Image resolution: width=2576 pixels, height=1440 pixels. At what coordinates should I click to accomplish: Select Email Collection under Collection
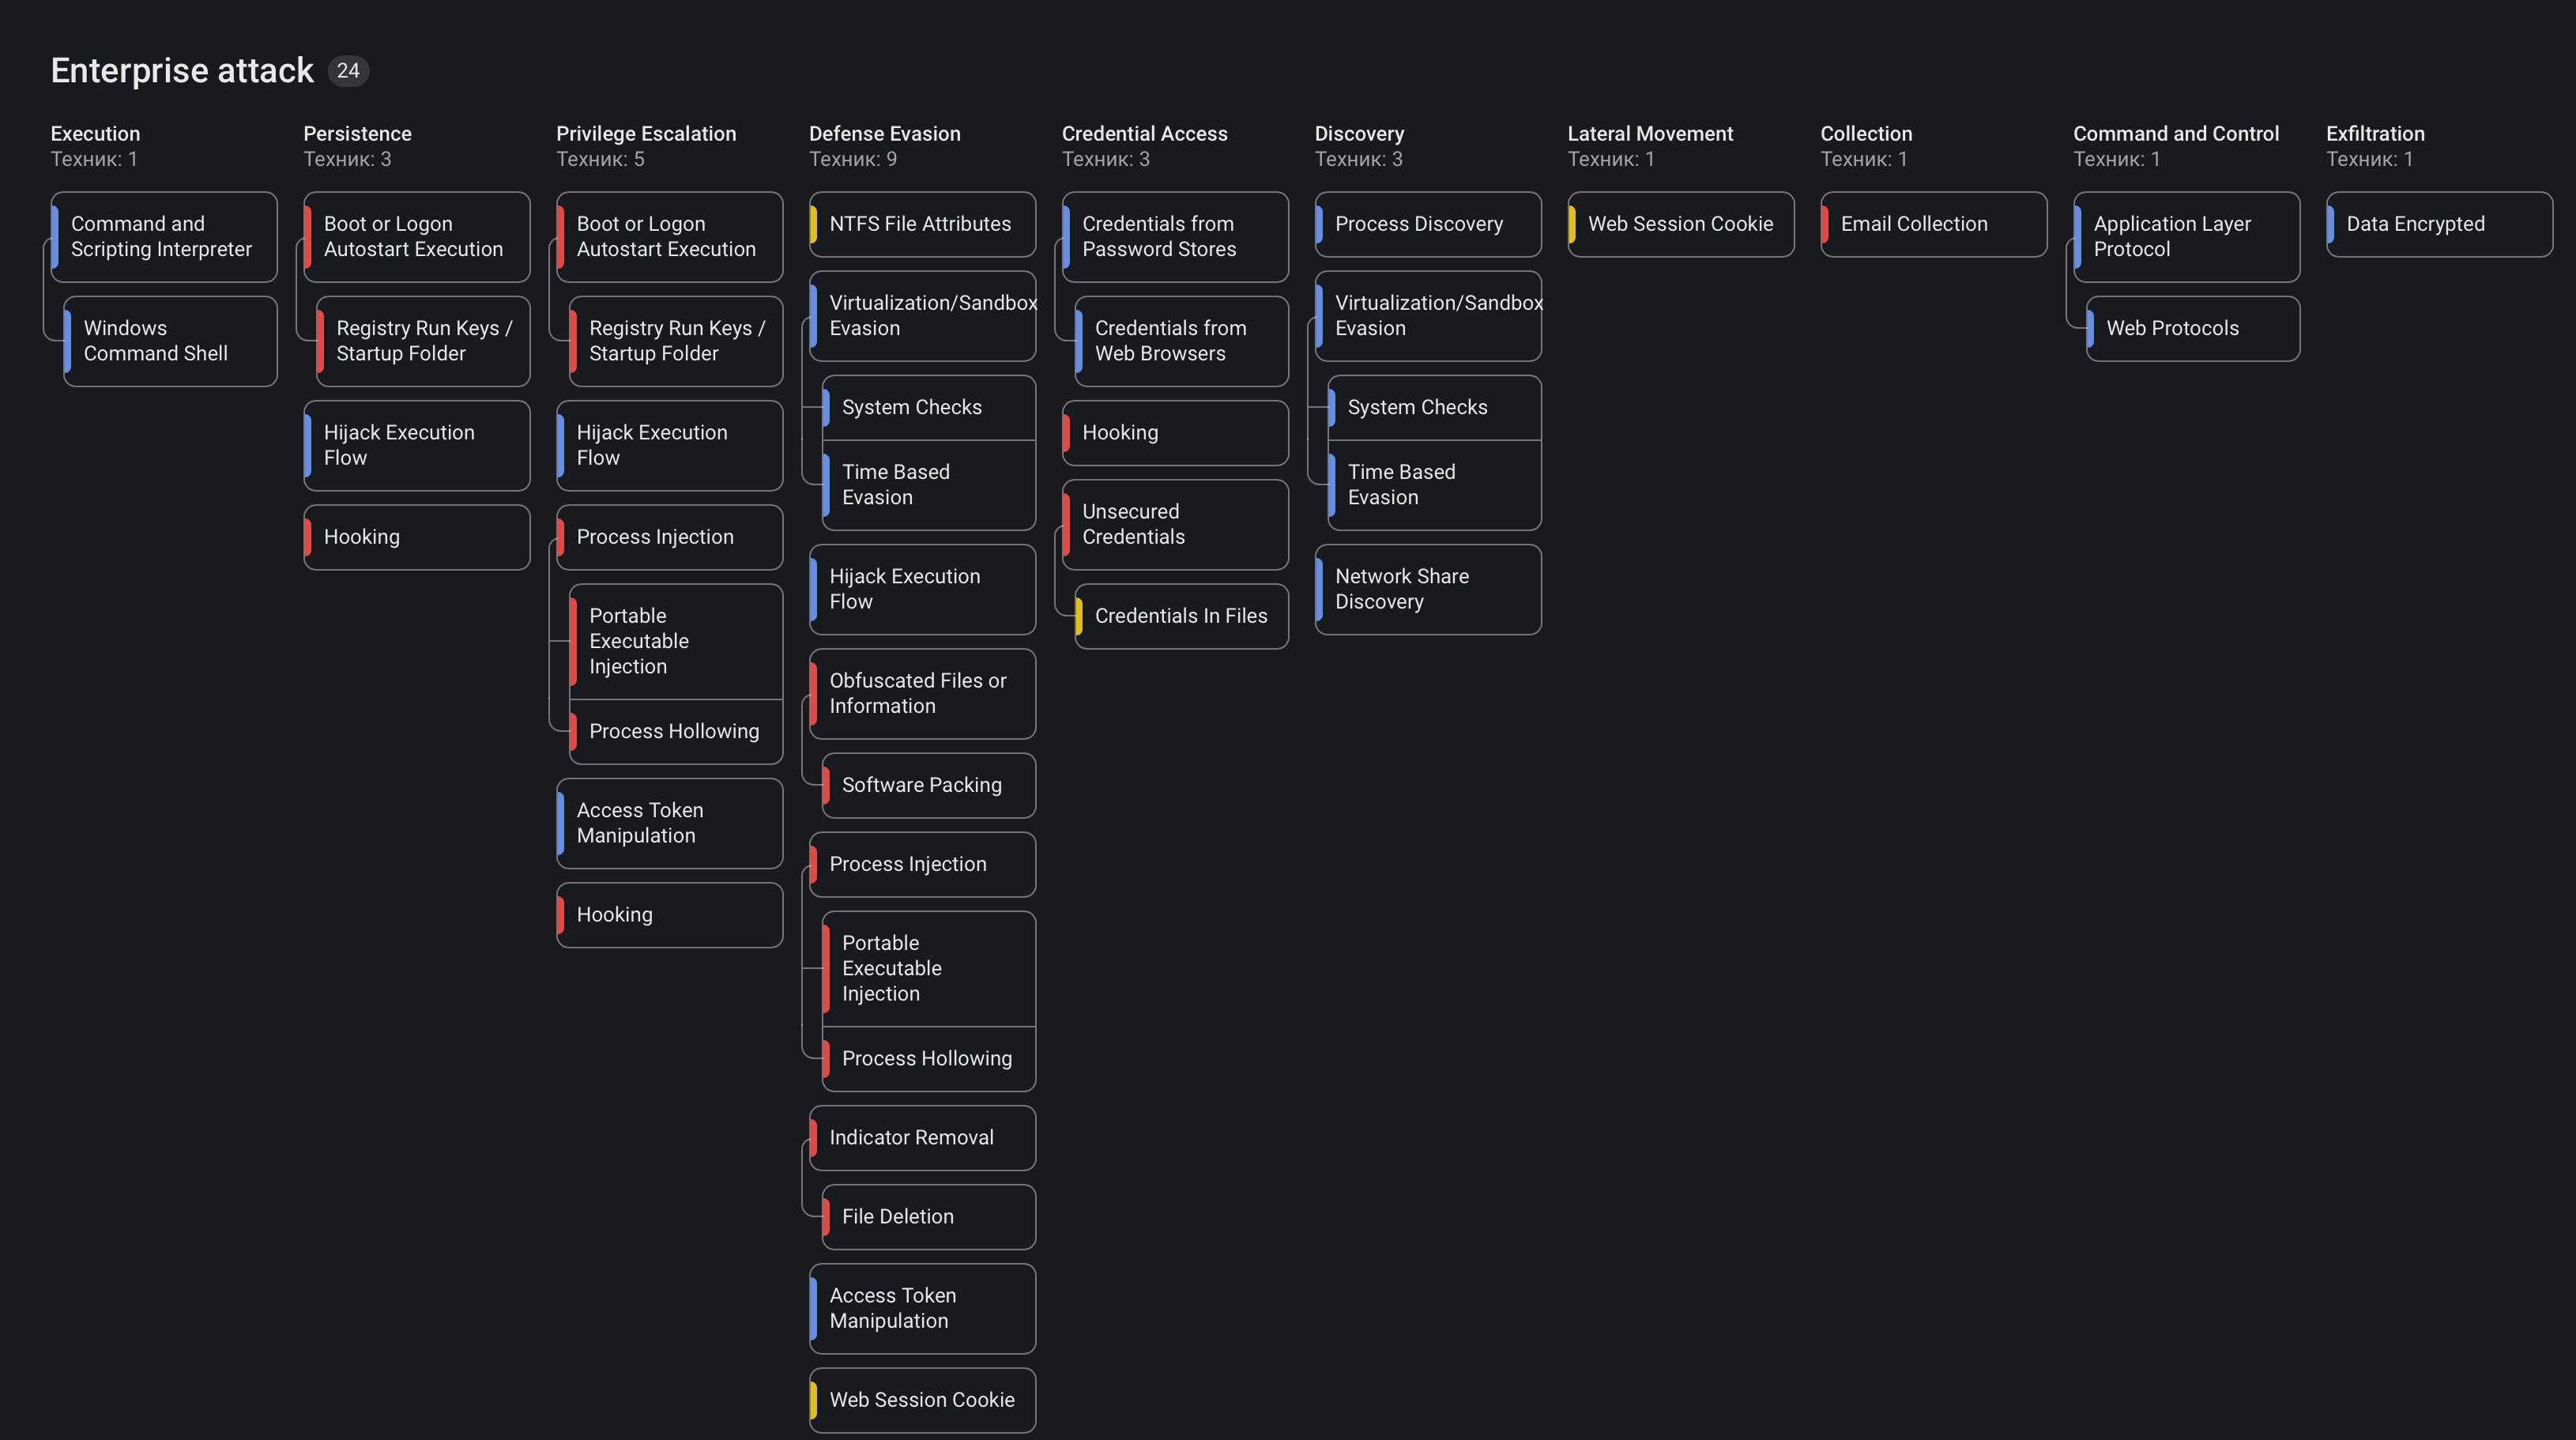click(1932, 224)
